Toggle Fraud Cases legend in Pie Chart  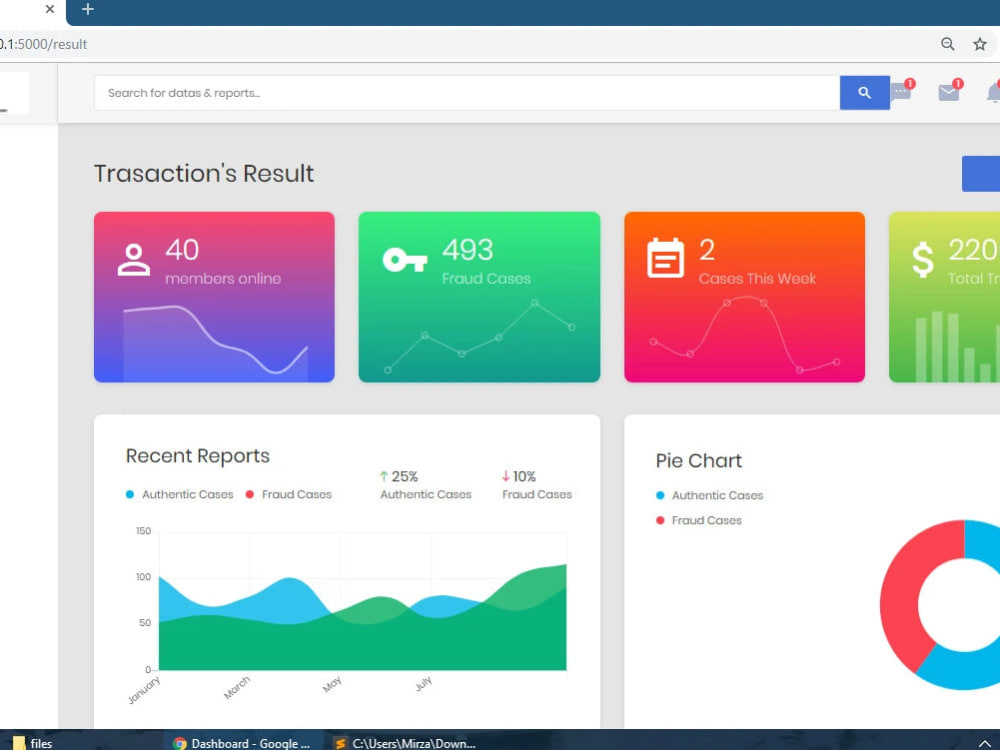click(x=699, y=520)
